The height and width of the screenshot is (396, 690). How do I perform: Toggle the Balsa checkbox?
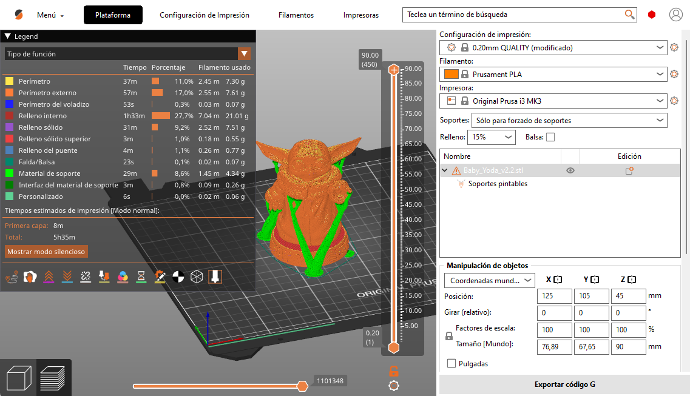[551, 137]
